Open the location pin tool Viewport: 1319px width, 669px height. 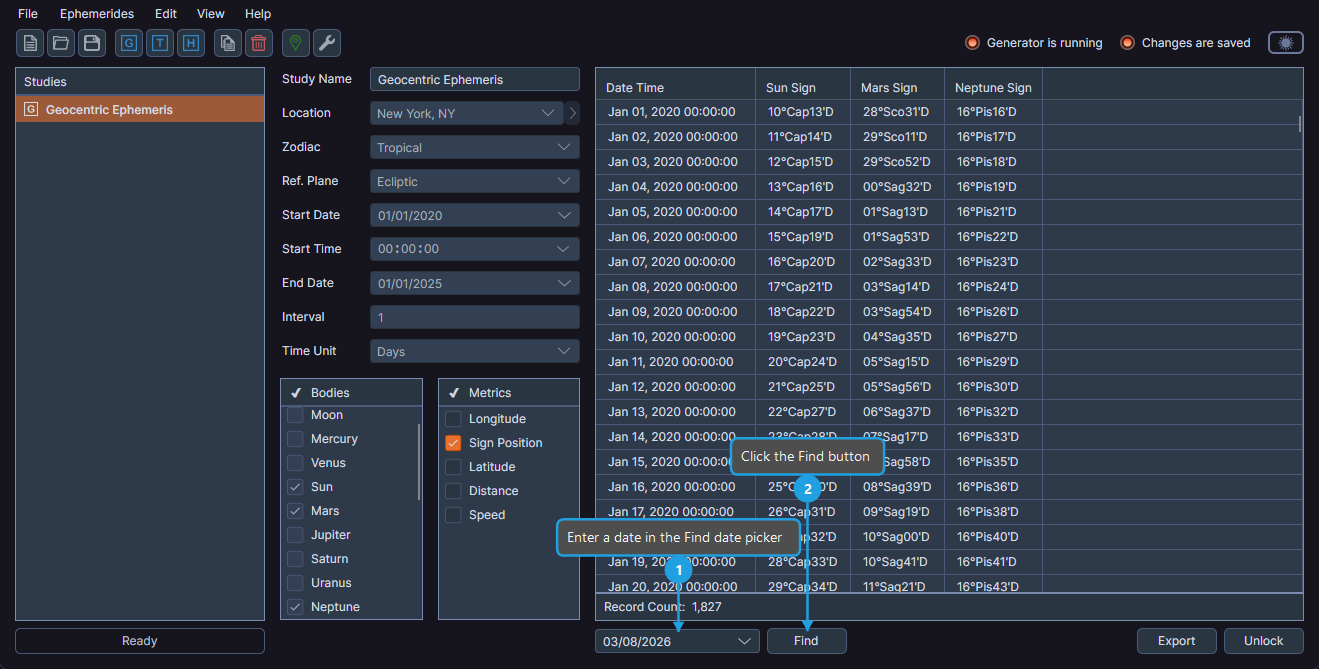coord(295,43)
